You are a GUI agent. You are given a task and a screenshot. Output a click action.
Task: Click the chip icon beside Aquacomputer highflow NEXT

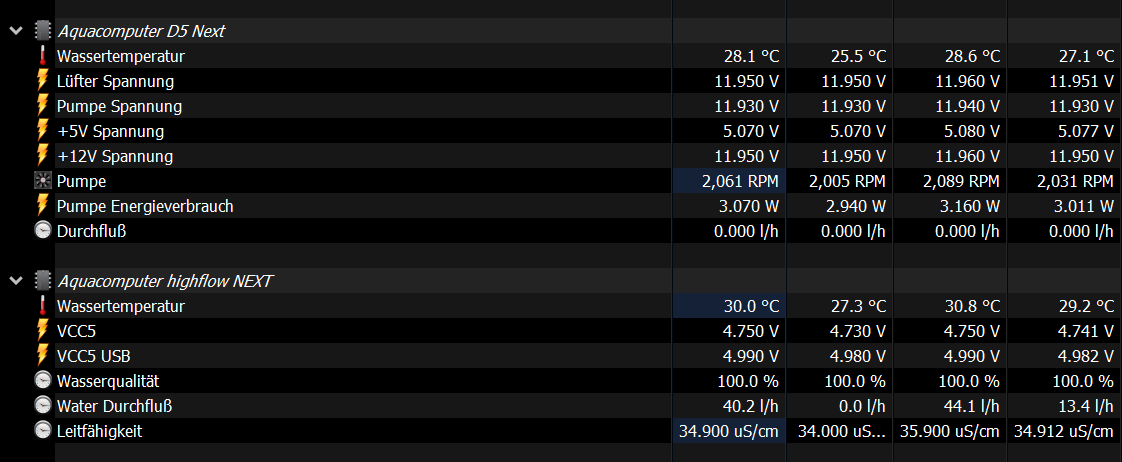click(x=43, y=281)
